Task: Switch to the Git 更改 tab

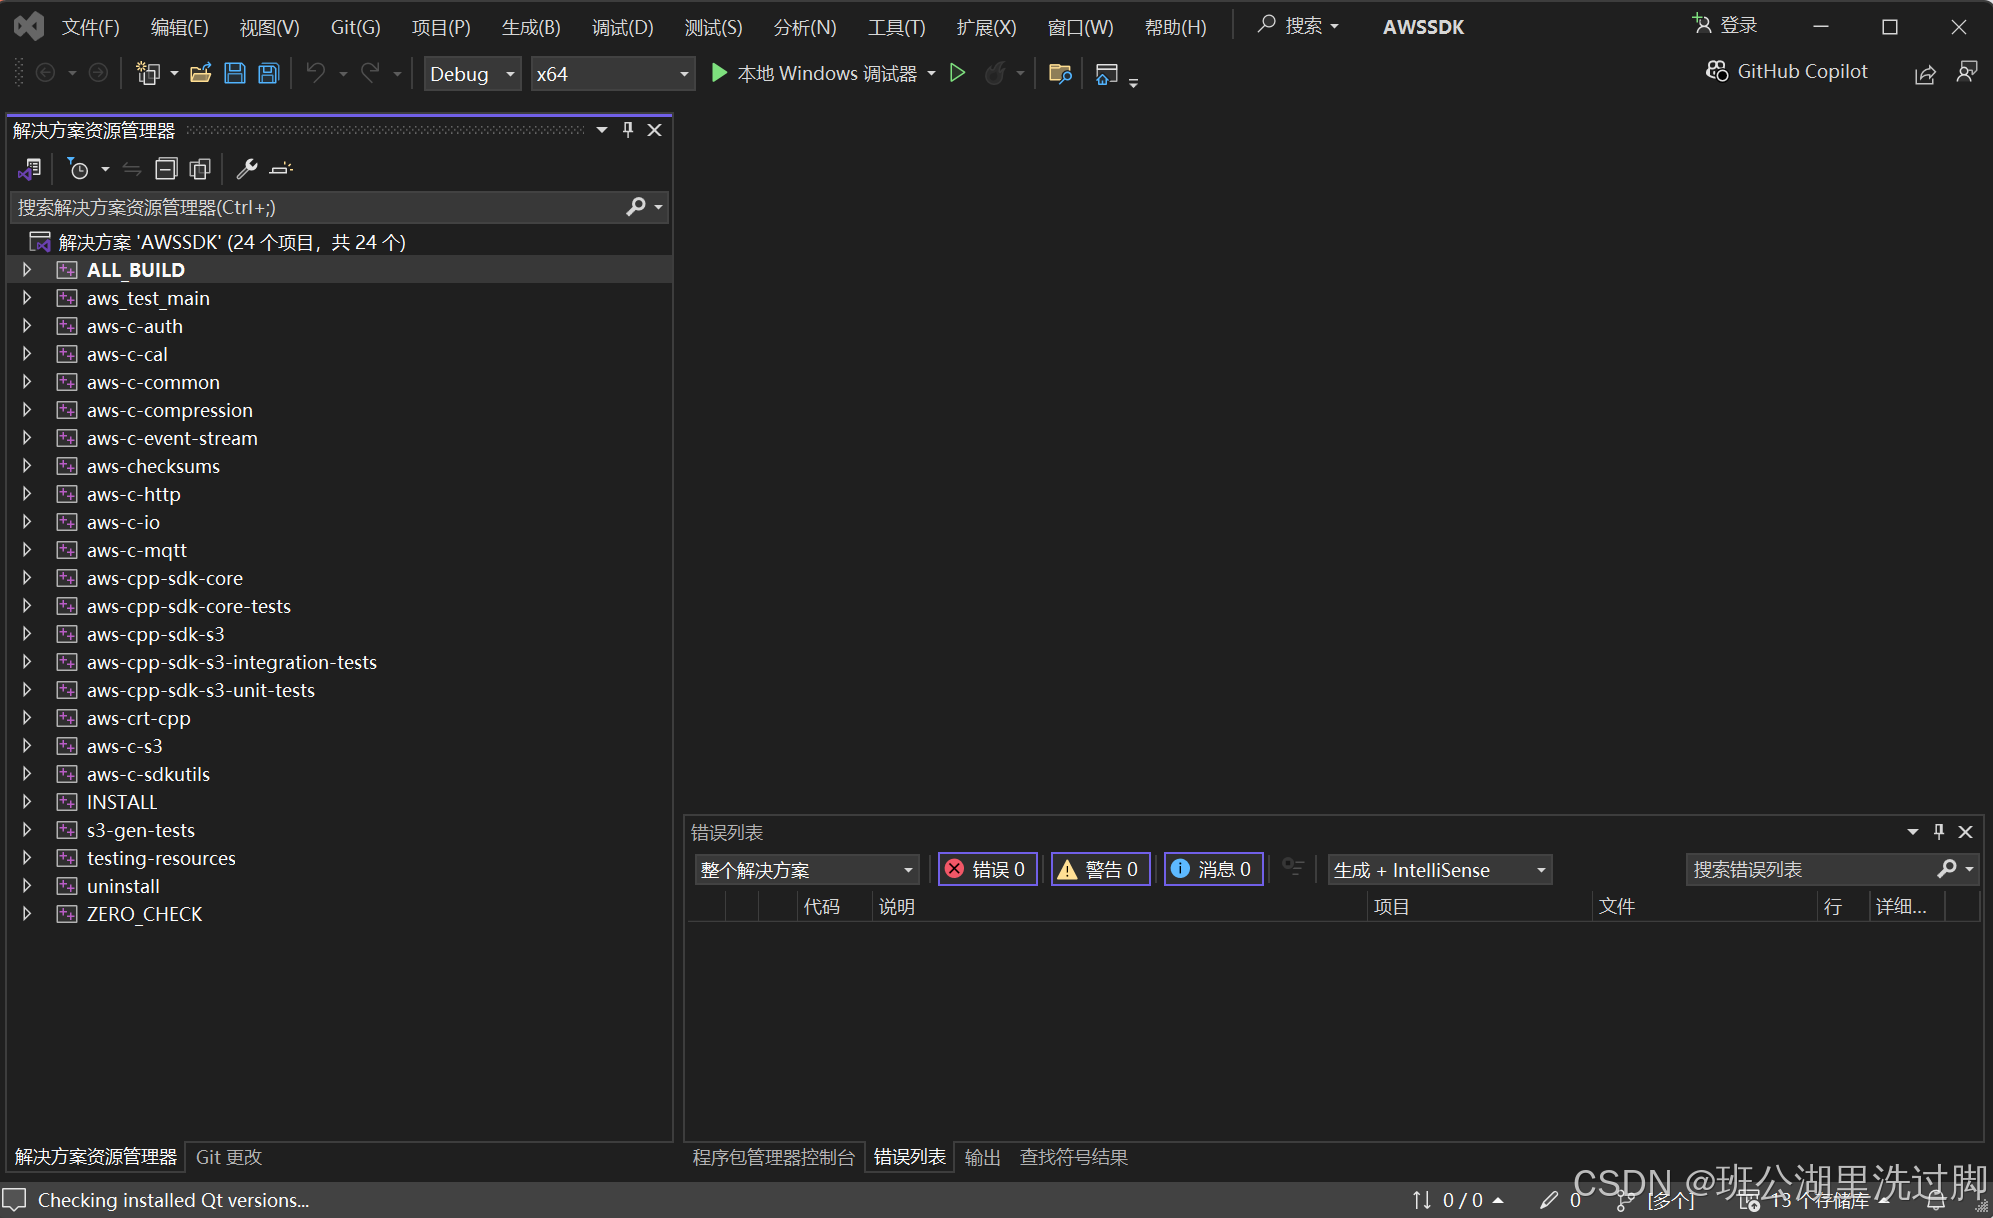Action: (228, 1157)
